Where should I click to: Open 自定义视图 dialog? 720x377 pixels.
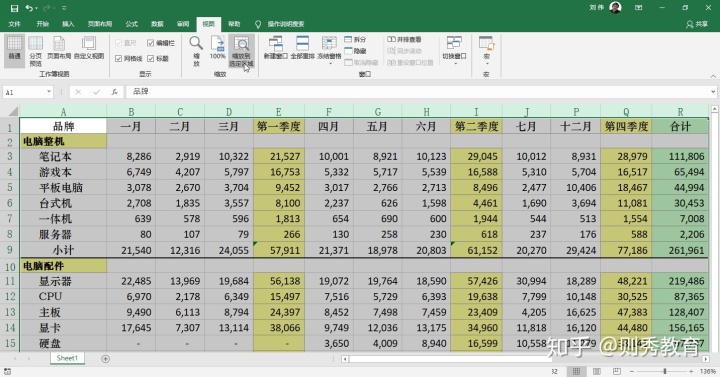click(89, 48)
